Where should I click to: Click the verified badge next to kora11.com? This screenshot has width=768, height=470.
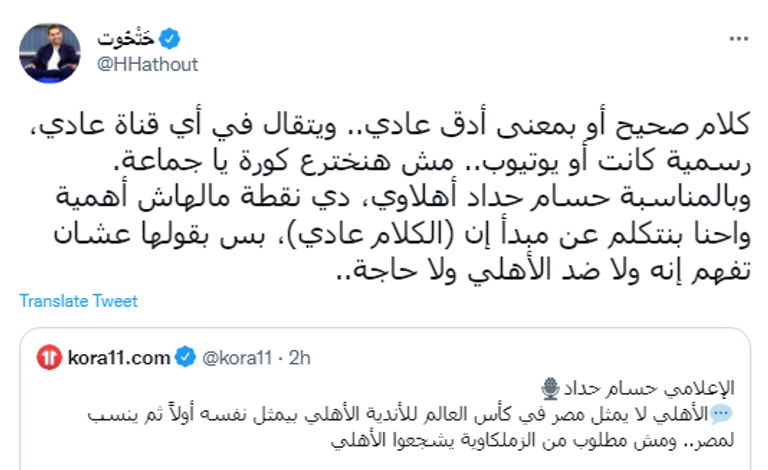(184, 355)
